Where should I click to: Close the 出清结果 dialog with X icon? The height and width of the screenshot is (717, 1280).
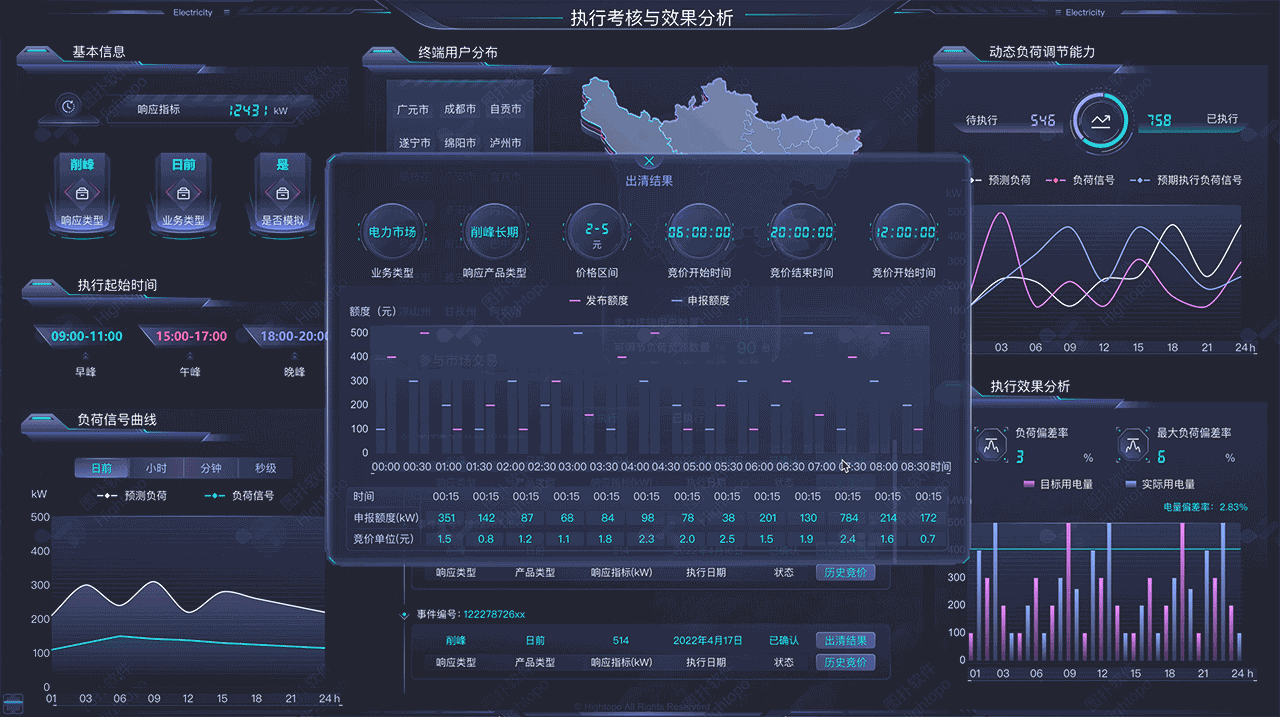[x=649, y=161]
